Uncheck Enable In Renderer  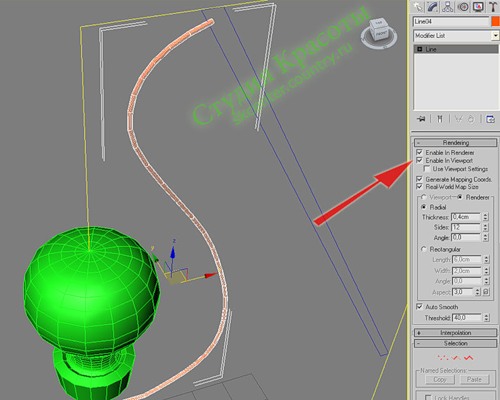(420, 152)
